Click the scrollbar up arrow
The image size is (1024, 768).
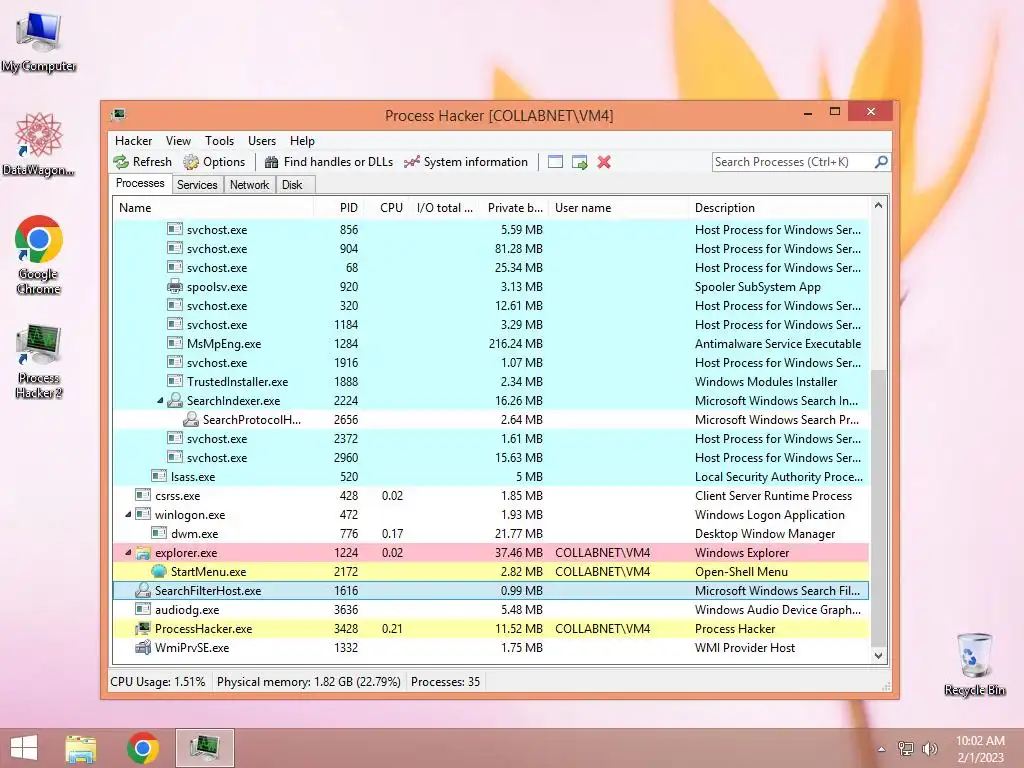pos(878,206)
